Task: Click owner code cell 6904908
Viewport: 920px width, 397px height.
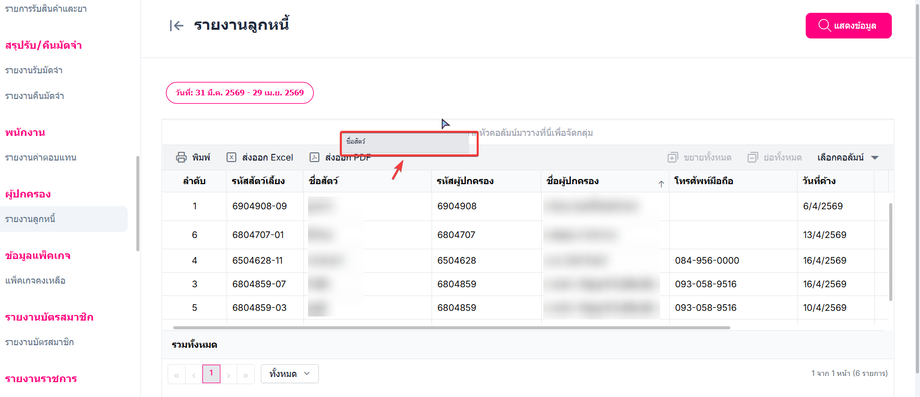Action: 486,206
